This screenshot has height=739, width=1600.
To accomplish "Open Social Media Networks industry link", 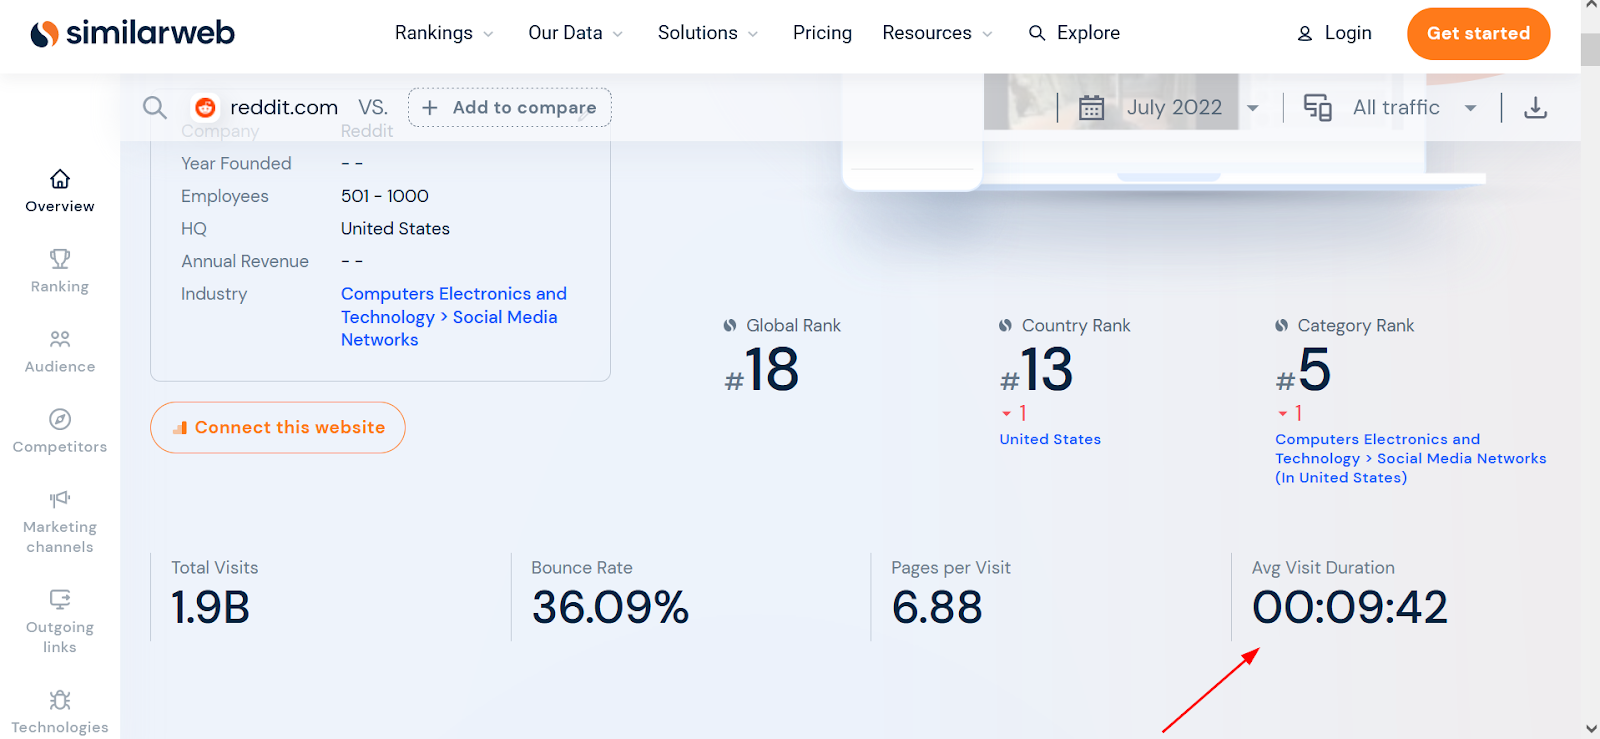I will click(x=449, y=328).
